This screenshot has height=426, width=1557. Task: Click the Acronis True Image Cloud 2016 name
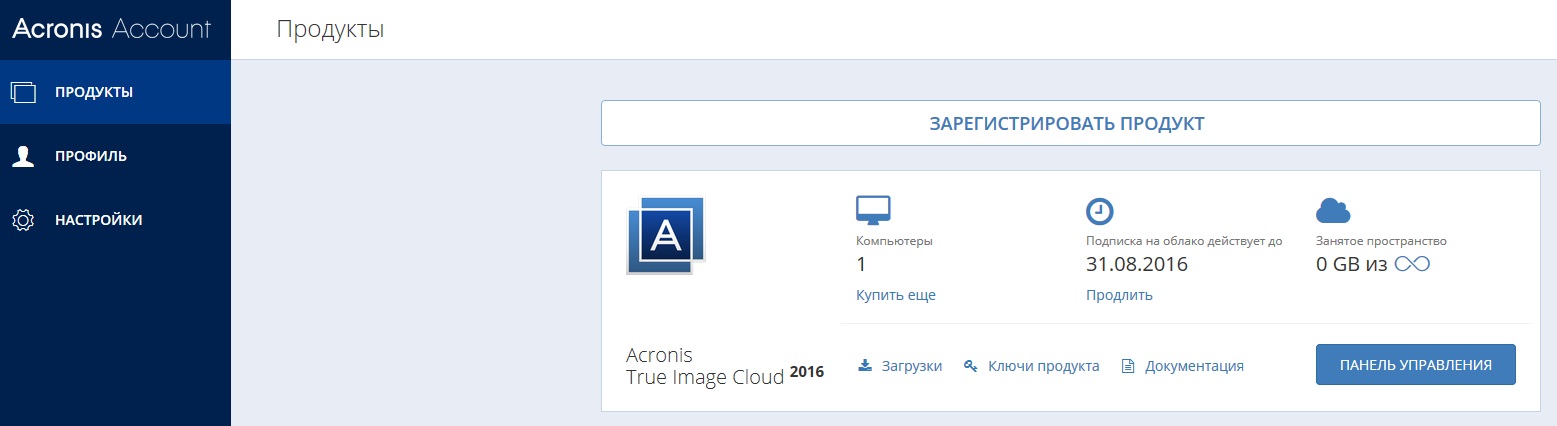(705, 366)
